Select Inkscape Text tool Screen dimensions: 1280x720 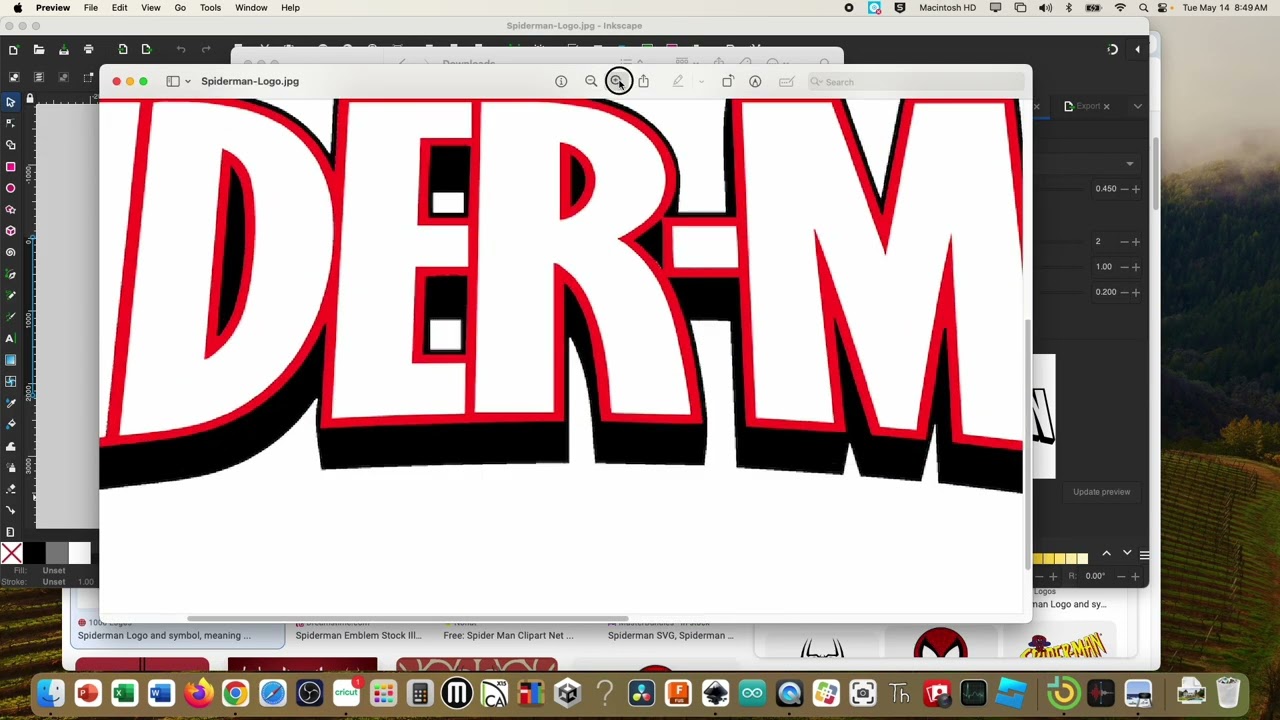[x=11, y=338]
